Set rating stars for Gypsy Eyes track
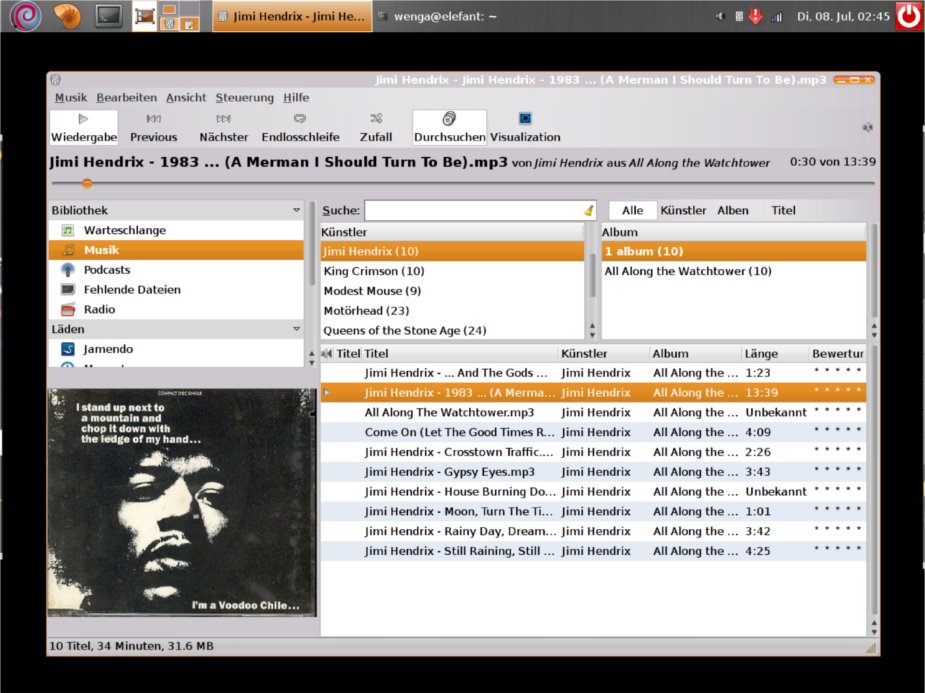 tap(837, 469)
